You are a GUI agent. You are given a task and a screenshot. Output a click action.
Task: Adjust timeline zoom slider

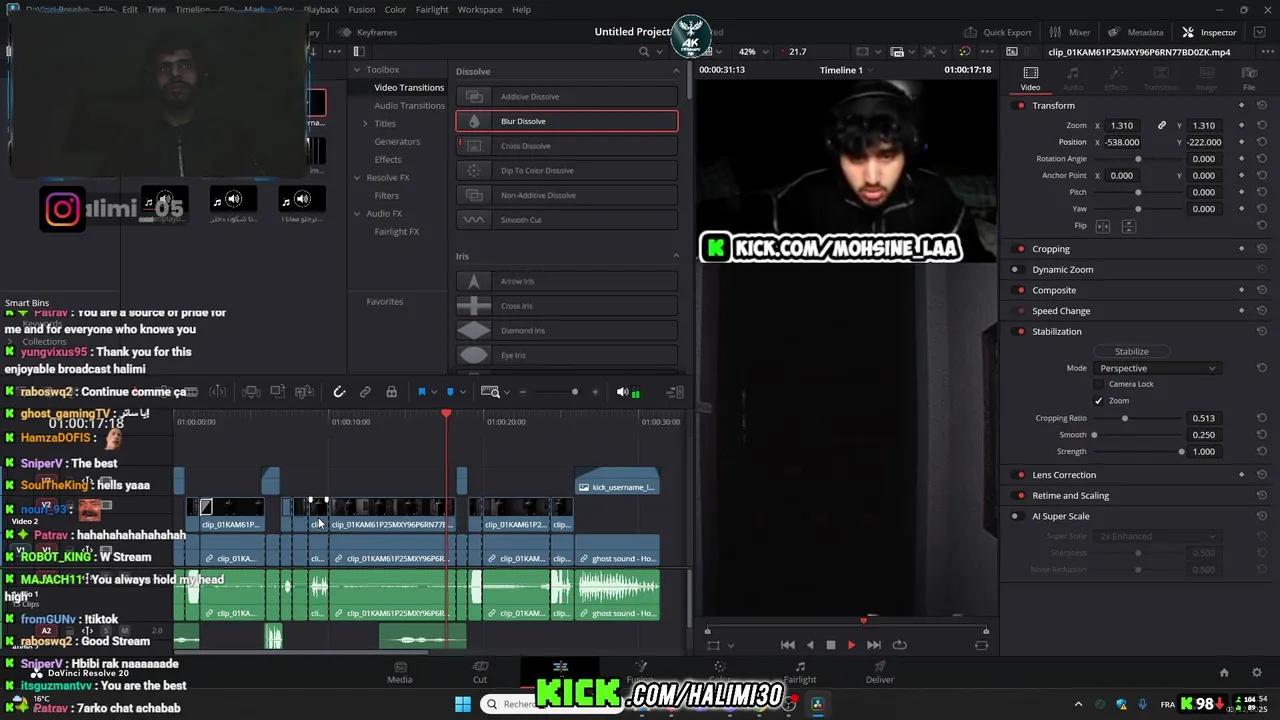click(574, 392)
